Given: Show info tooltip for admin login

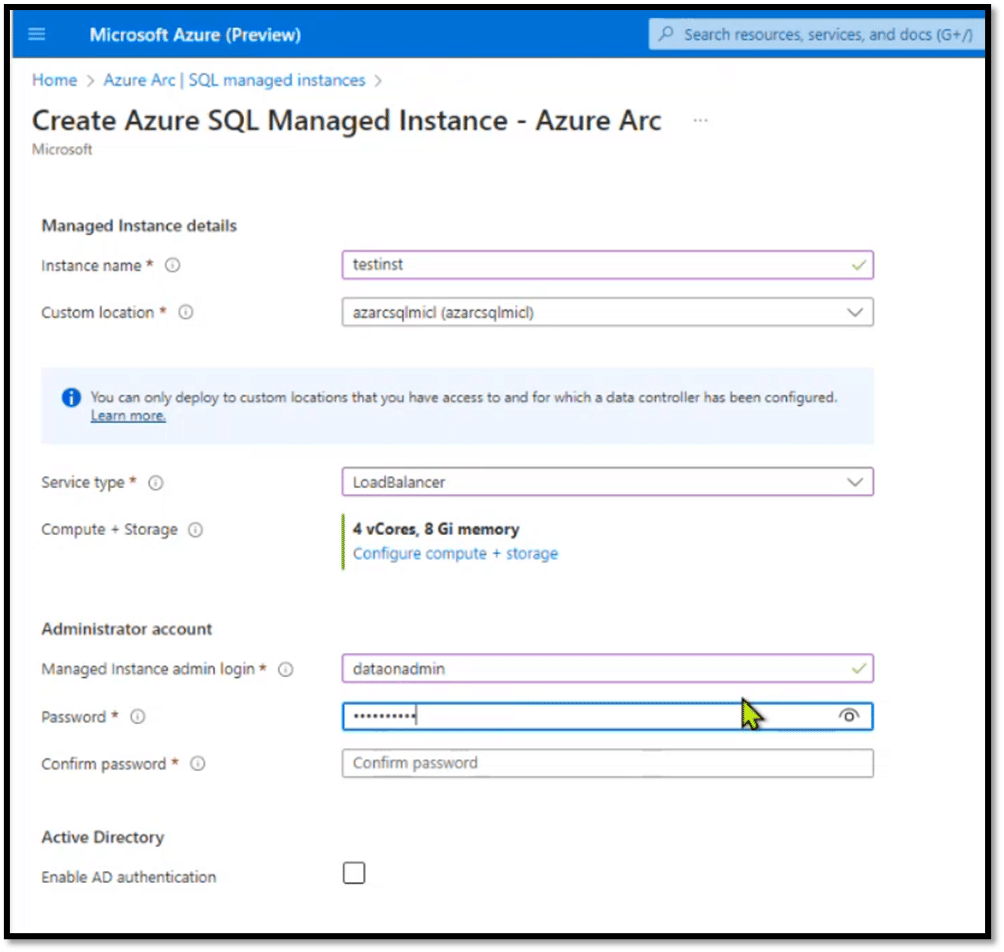Looking at the screenshot, I should pos(286,670).
